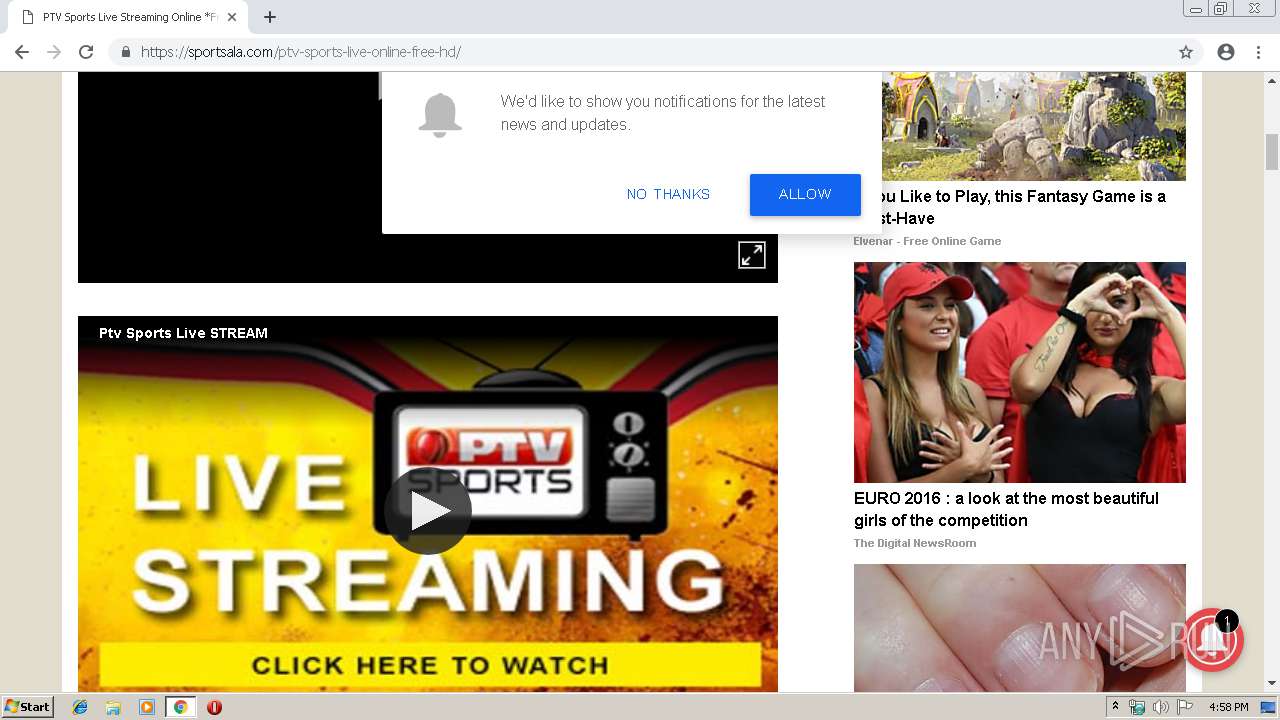The height and width of the screenshot is (720, 1280).
Task: Click the 4:58 PM taskbar clock
Action: [x=1228, y=707]
